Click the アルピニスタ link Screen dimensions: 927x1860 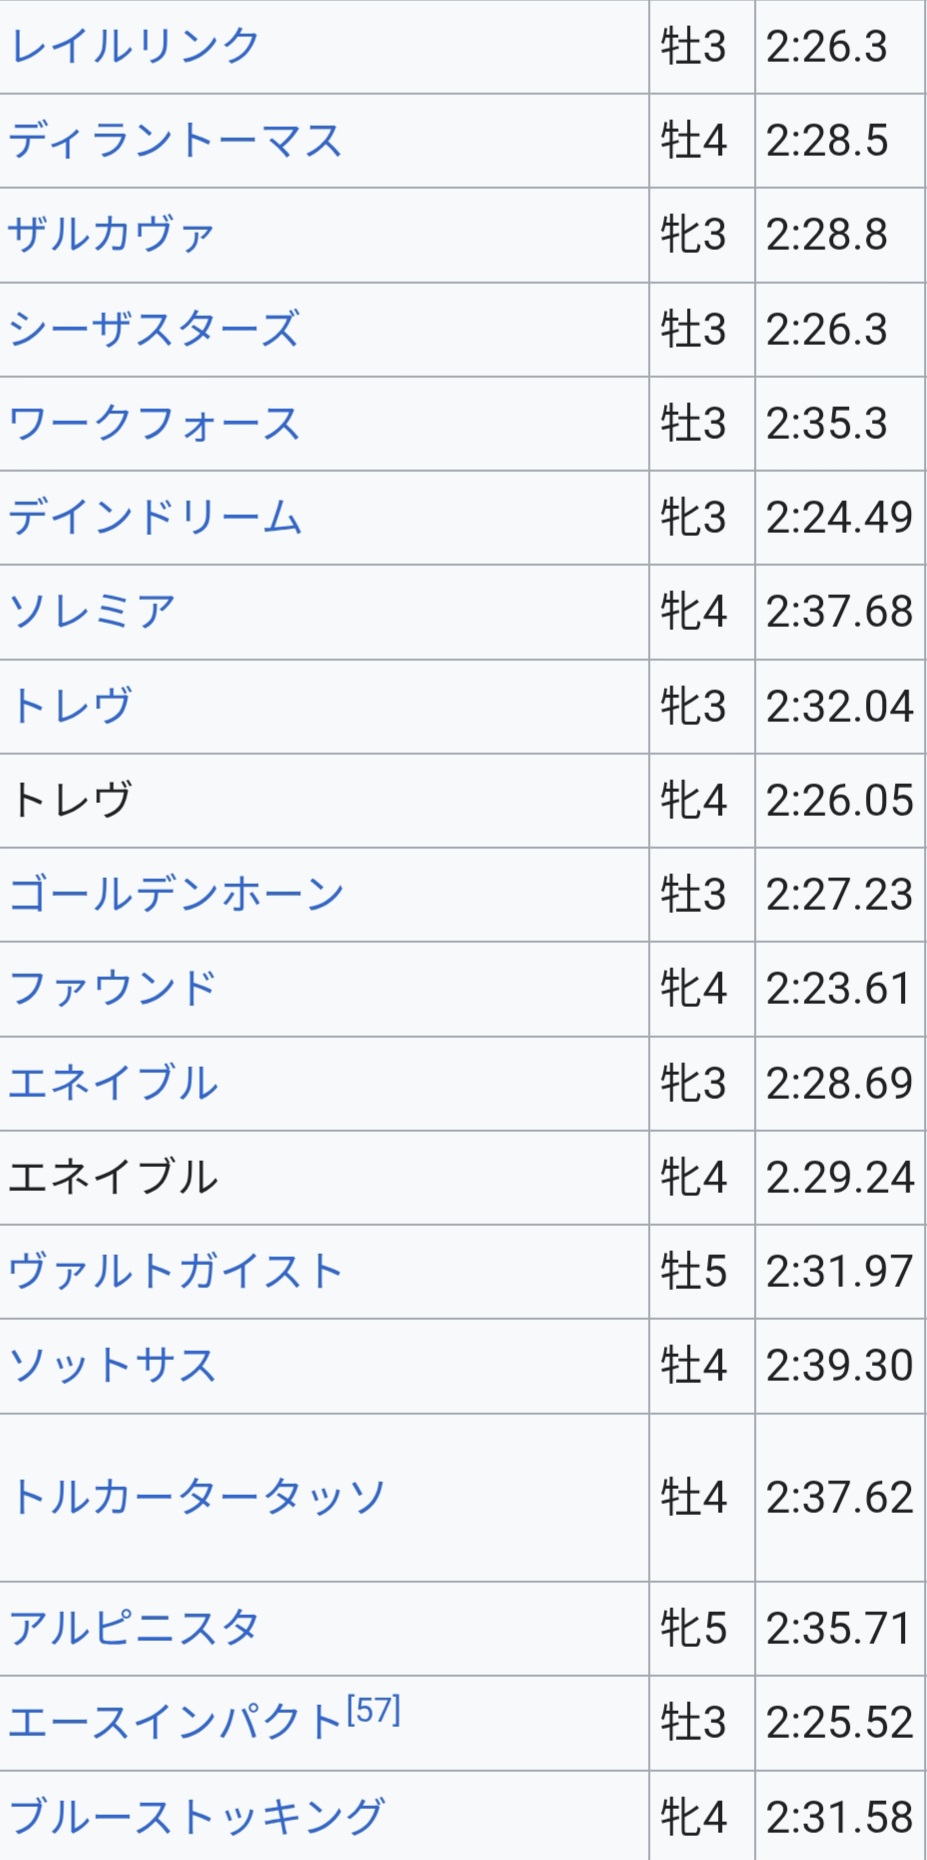click(x=134, y=1629)
